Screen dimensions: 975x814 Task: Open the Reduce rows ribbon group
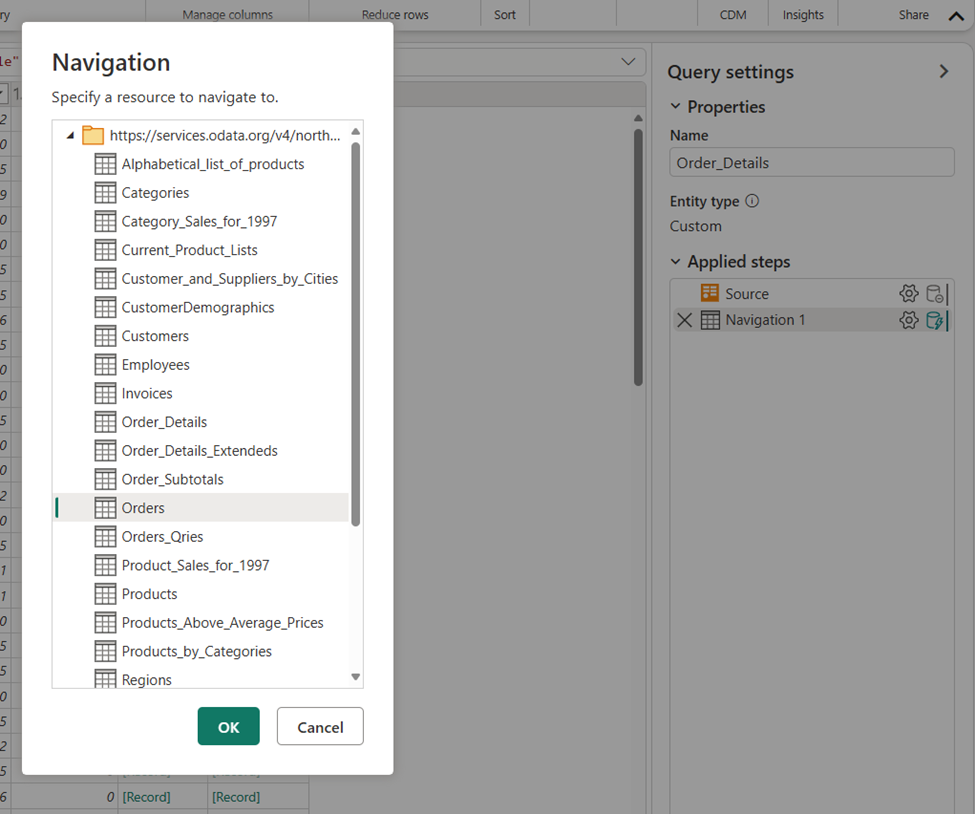pyautogui.click(x=395, y=14)
